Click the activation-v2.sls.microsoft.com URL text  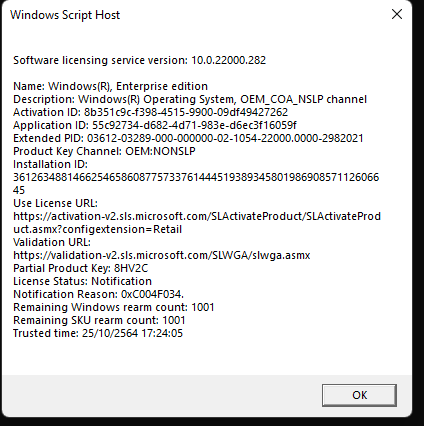click(197, 223)
